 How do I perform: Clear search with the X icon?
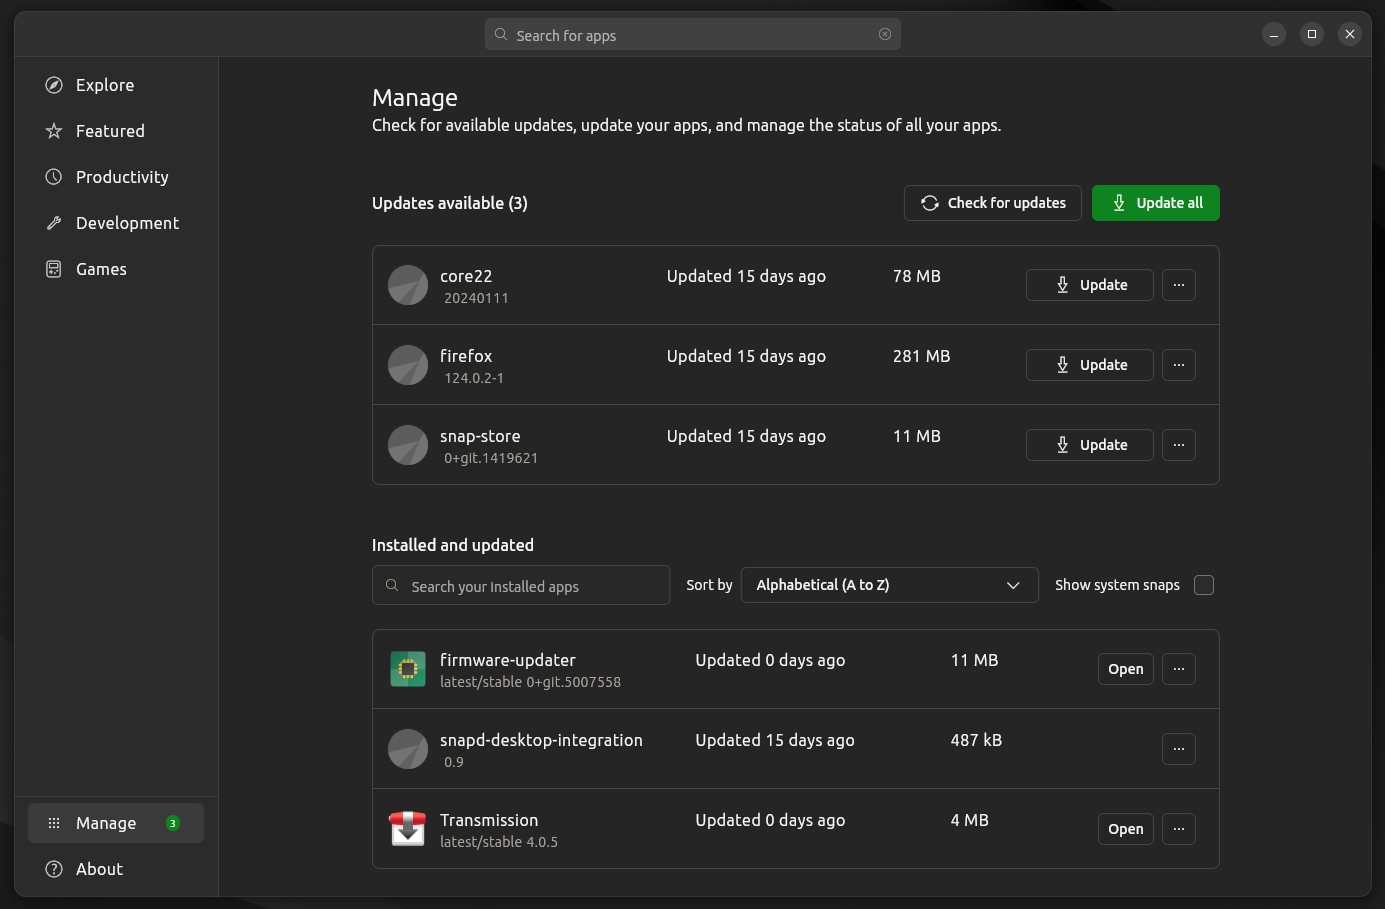click(885, 34)
